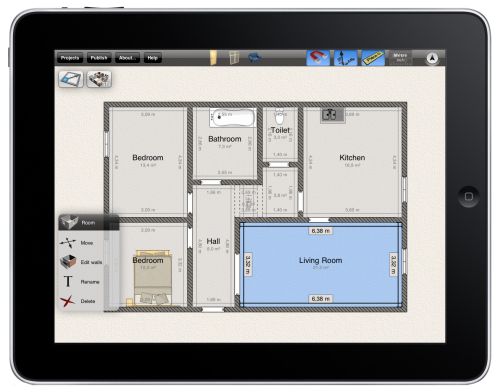Click the Publish button
Image resolution: width=500 pixels, height=392 pixels.
[x=99, y=58]
